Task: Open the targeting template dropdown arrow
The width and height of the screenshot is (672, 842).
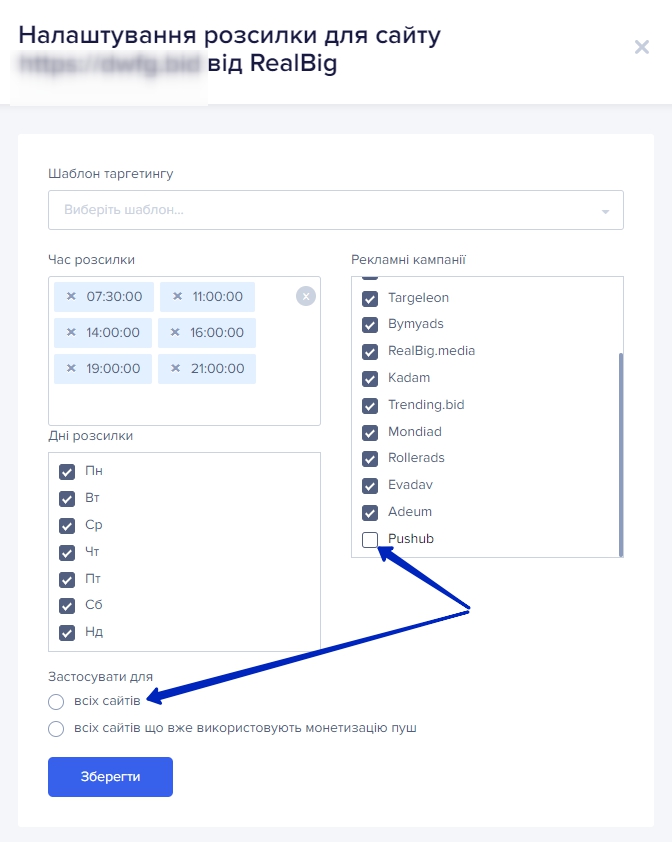Action: (605, 211)
